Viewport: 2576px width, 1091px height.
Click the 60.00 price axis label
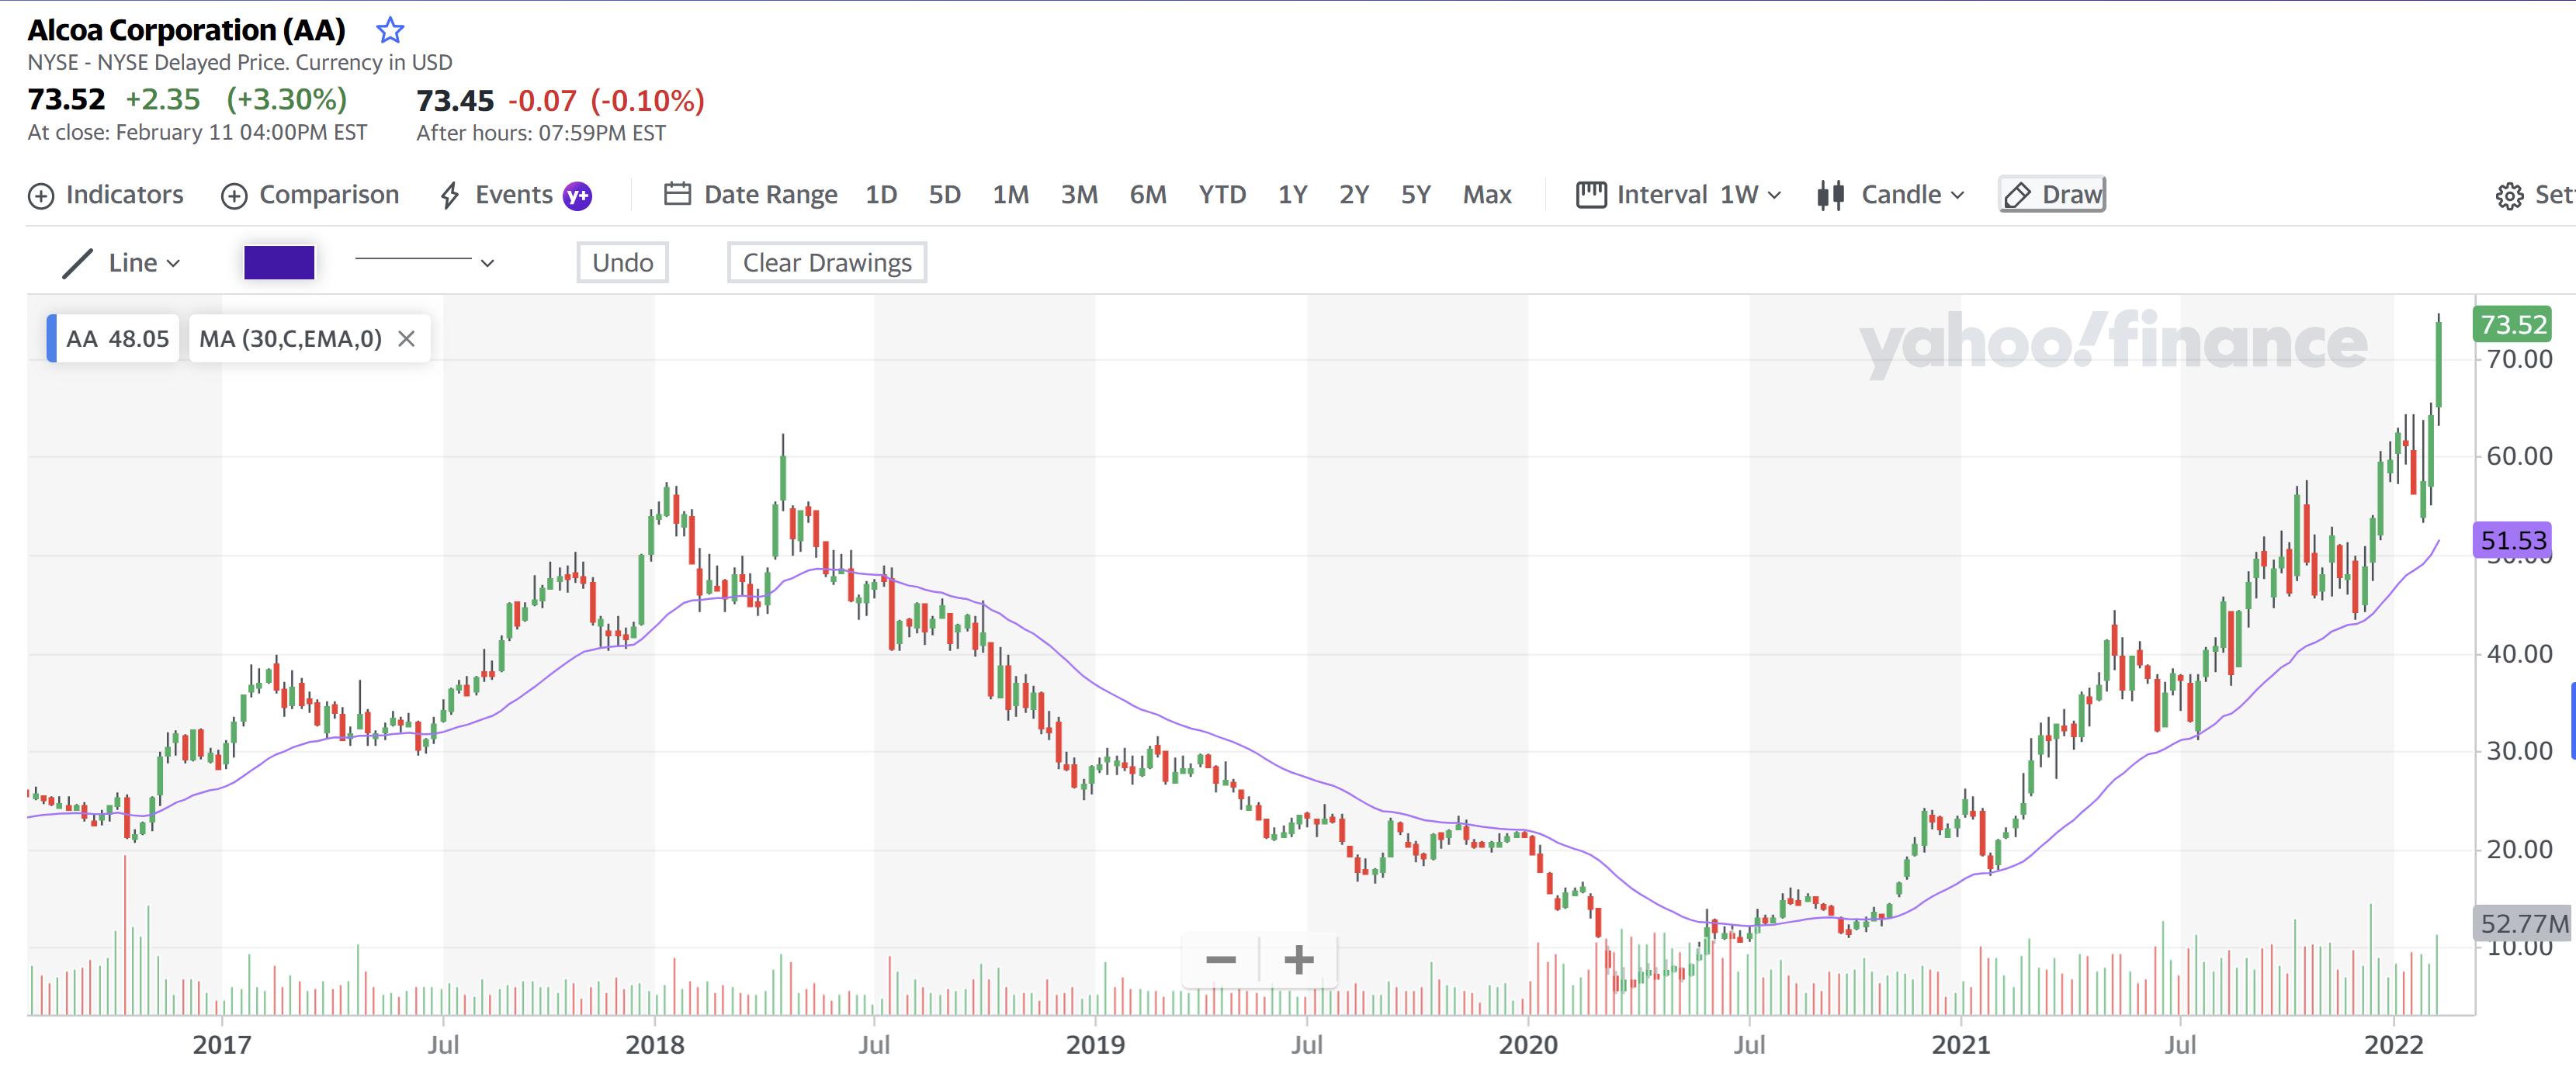[2519, 456]
